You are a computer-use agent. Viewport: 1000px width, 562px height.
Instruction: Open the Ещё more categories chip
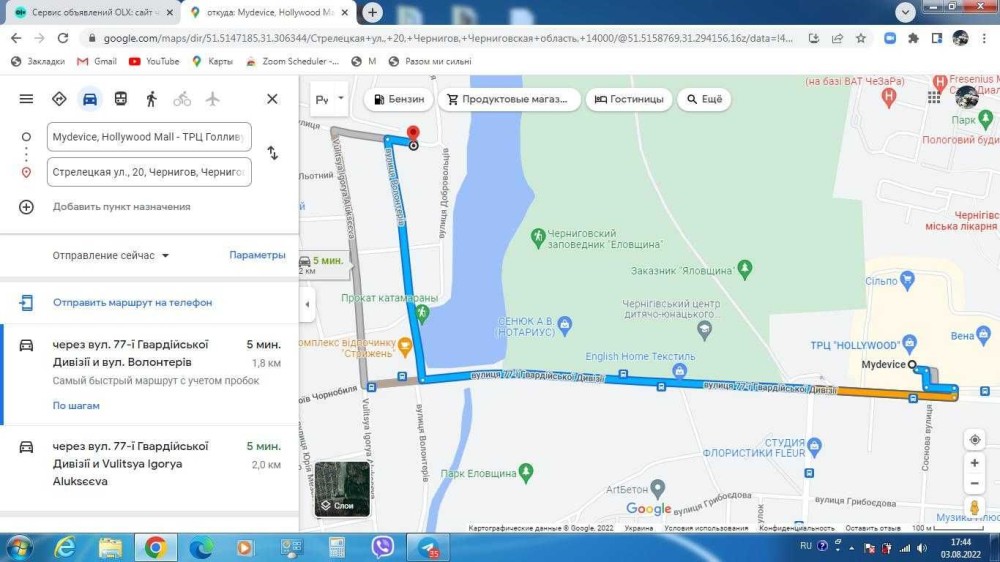704,99
